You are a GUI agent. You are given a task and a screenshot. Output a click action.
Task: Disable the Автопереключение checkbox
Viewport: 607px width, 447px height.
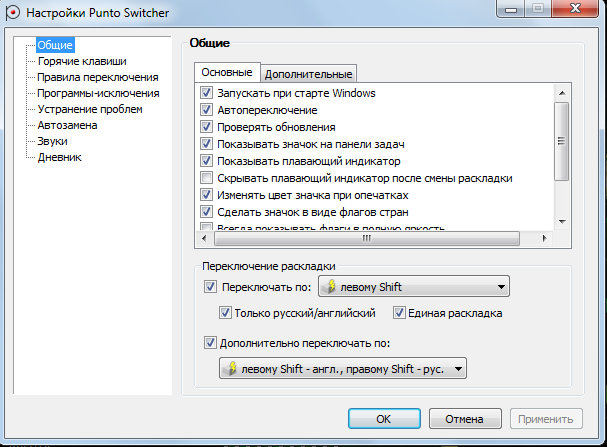[206, 110]
